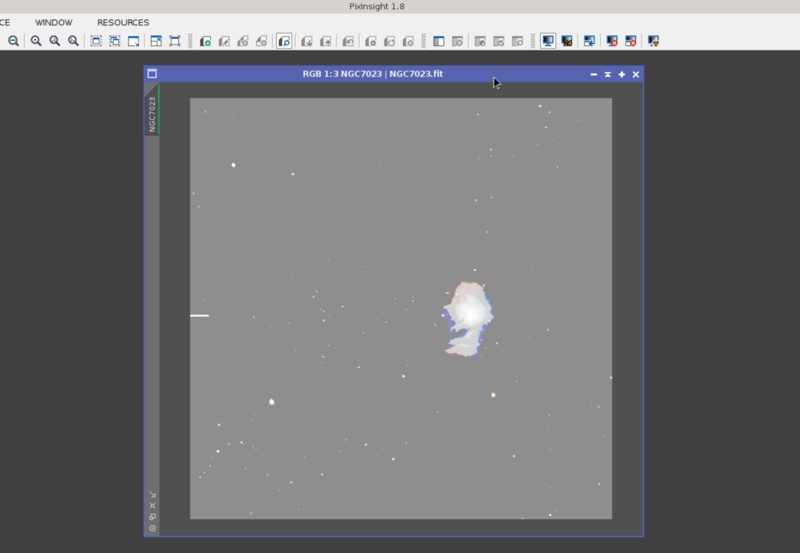Close the NGC7023.fit image window
Screen dimensions: 800x553
click(x=636, y=74)
